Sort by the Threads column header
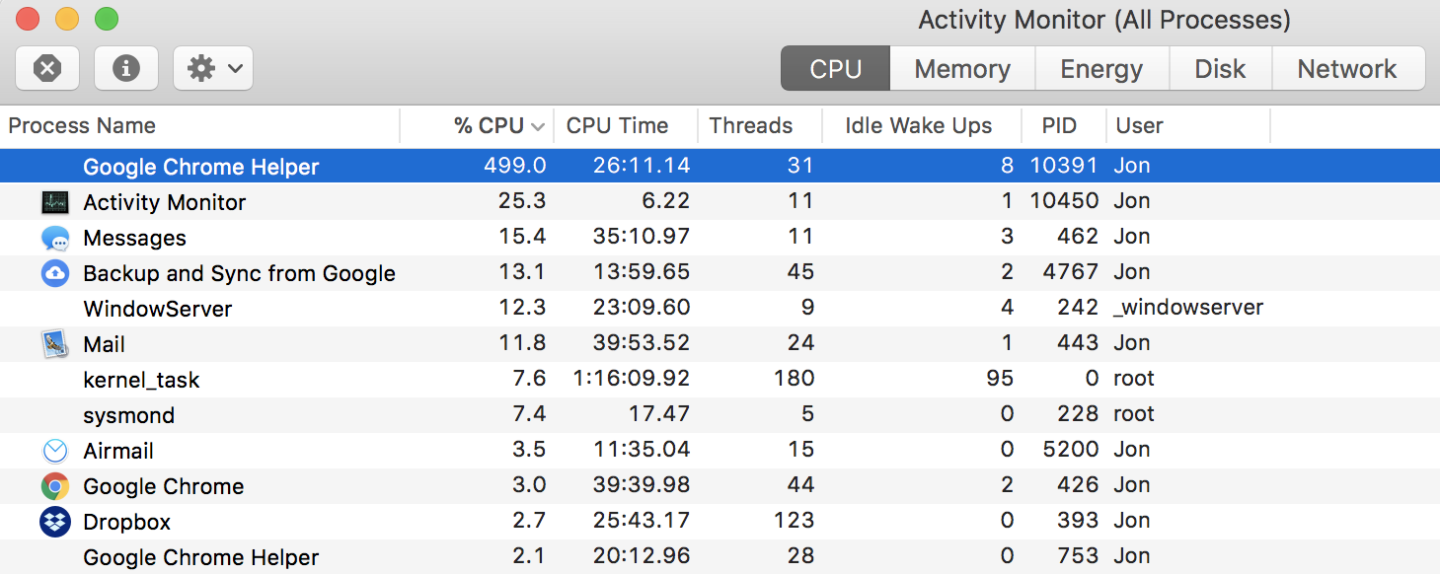The image size is (1440, 574). tap(750, 126)
